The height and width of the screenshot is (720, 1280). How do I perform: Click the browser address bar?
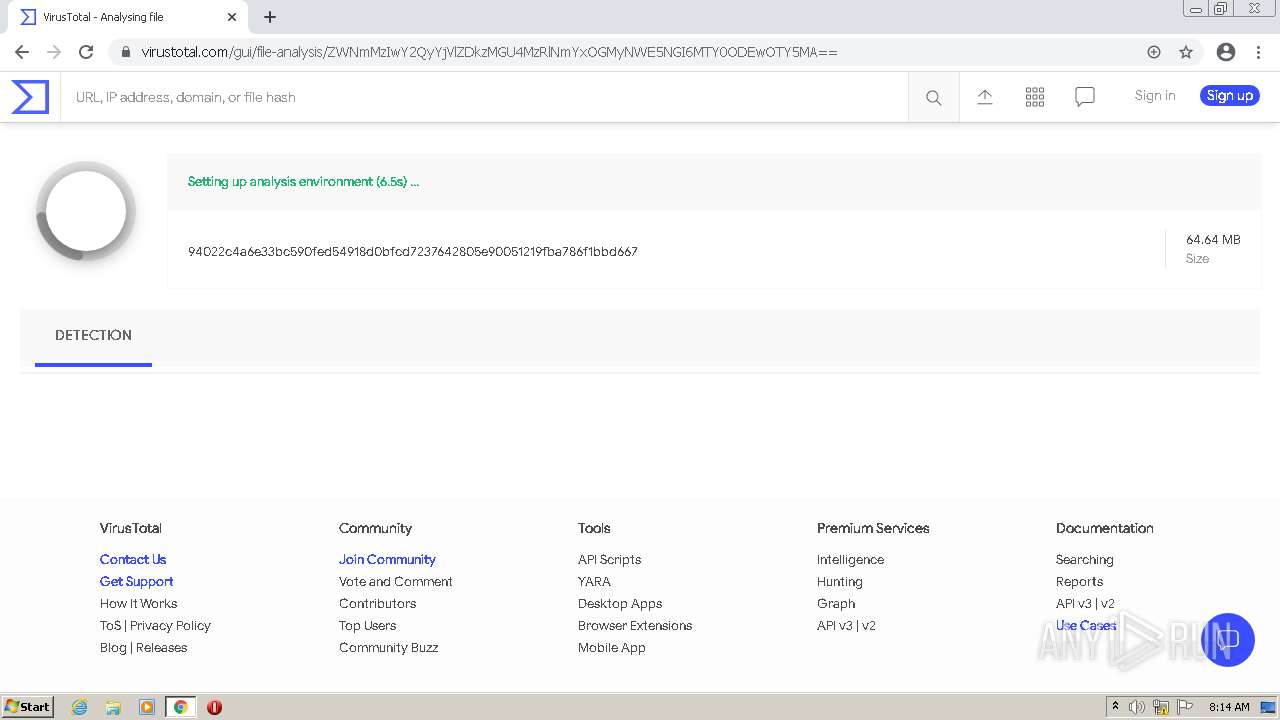(640, 52)
